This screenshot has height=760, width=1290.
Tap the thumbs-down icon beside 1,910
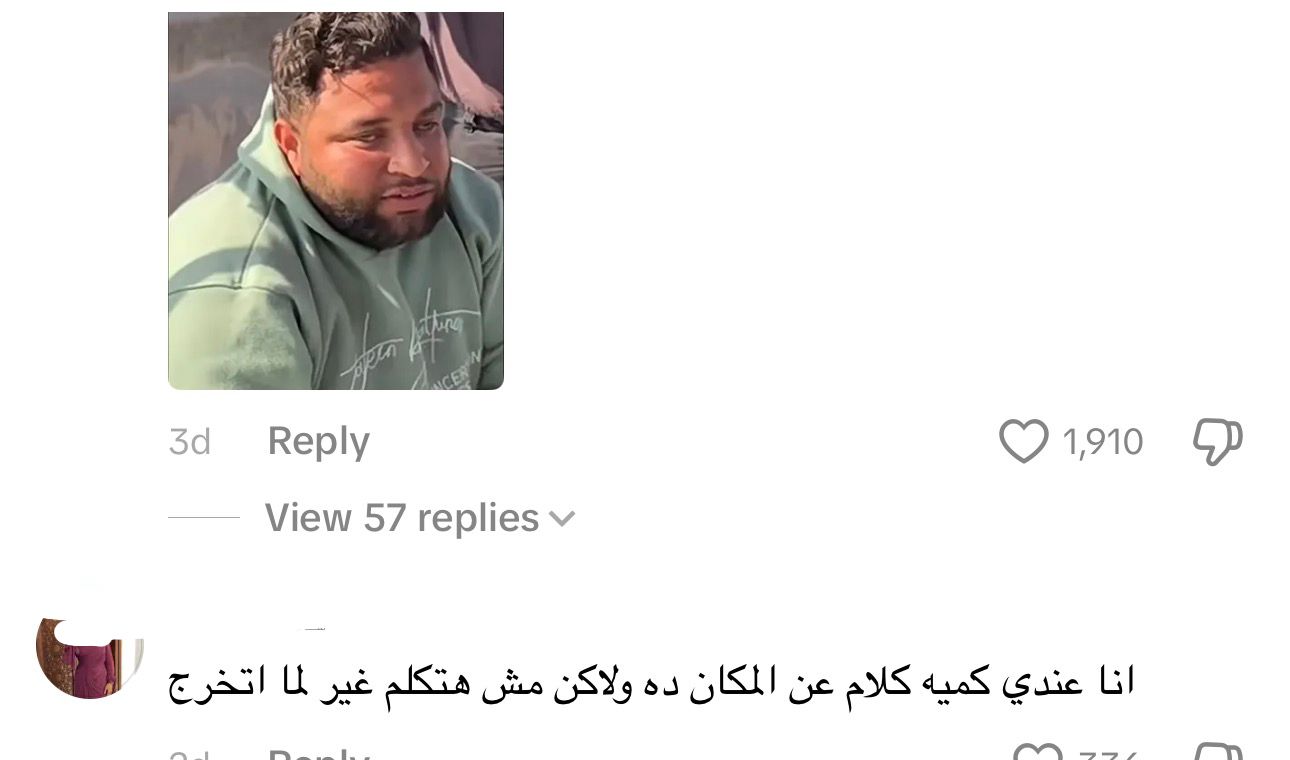coord(1217,441)
